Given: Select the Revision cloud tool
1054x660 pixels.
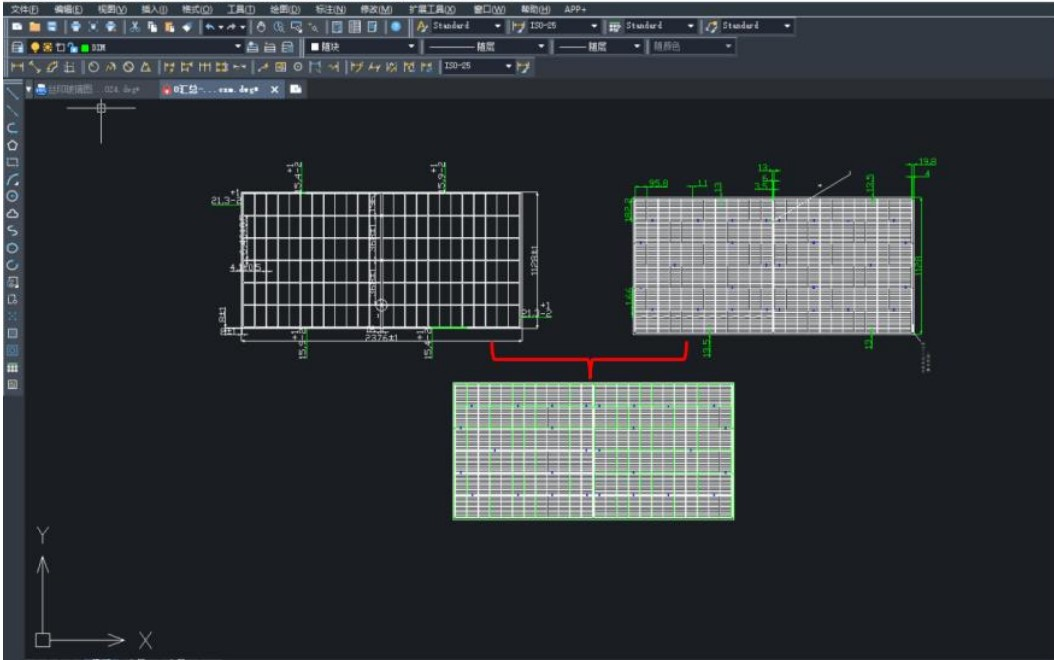Looking at the screenshot, I should click(x=12, y=213).
